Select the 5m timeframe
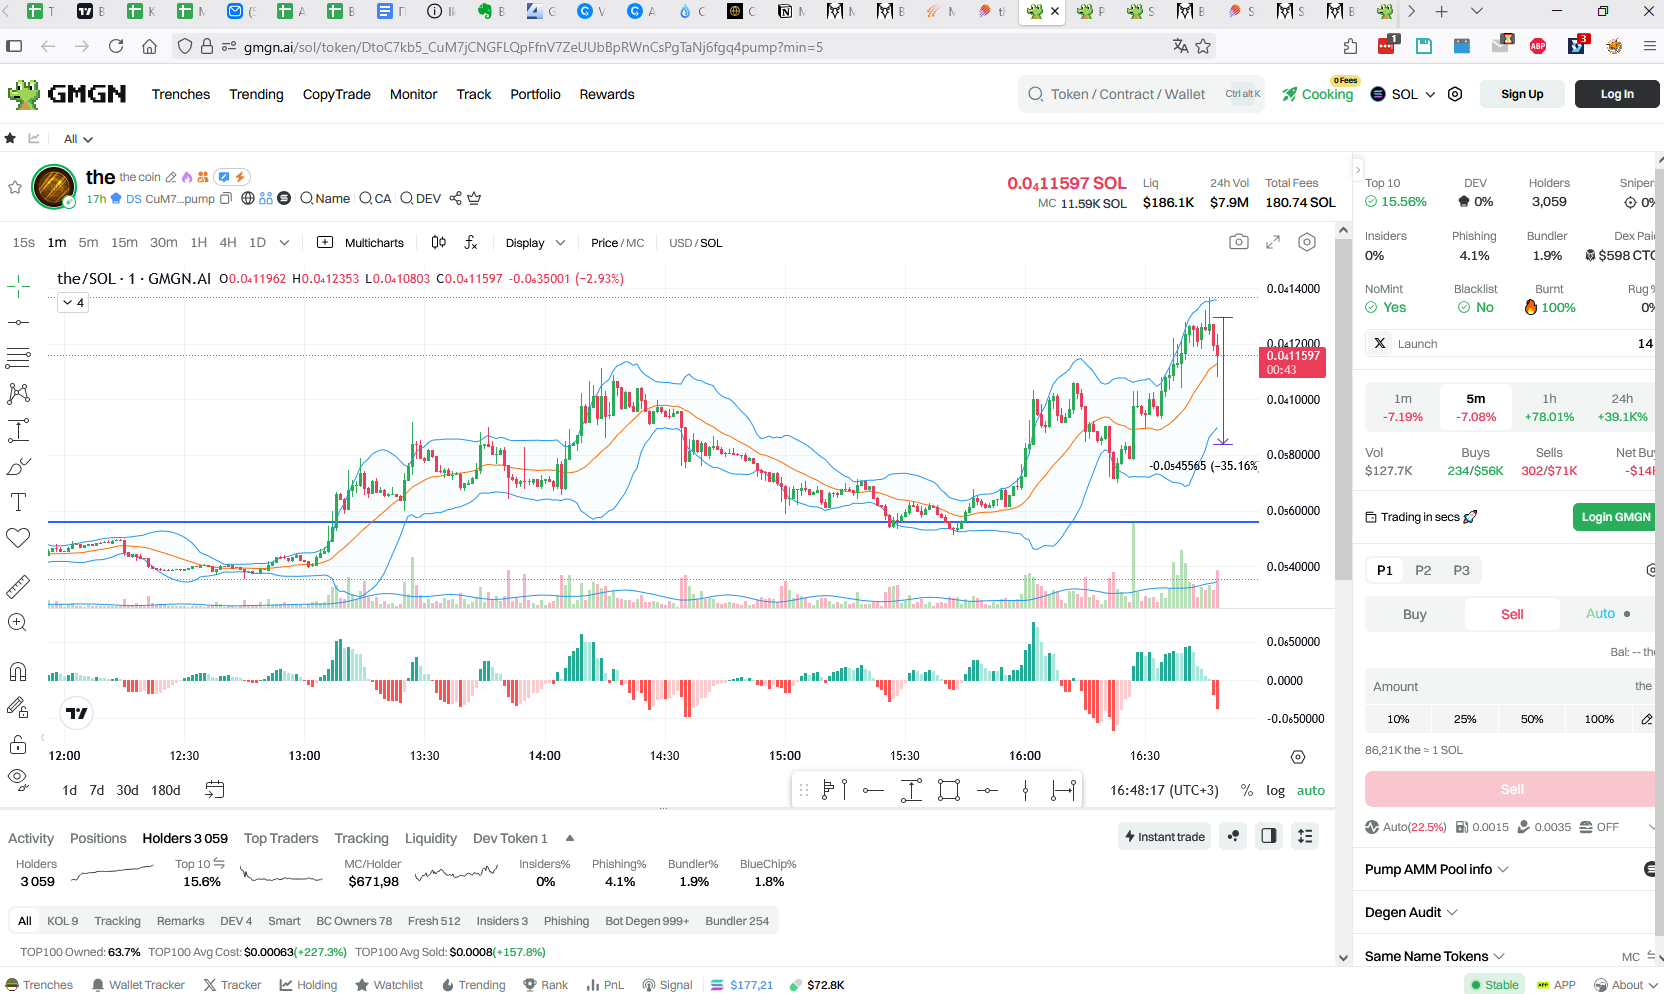 pyautogui.click(x=88, y=242)
